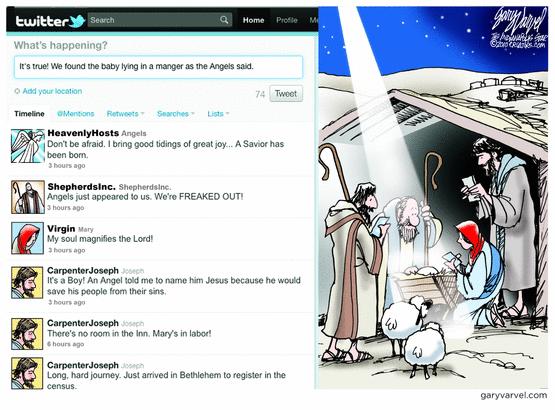
Task: Open the Virgin Mary avatar
Action: coord(27,238)
